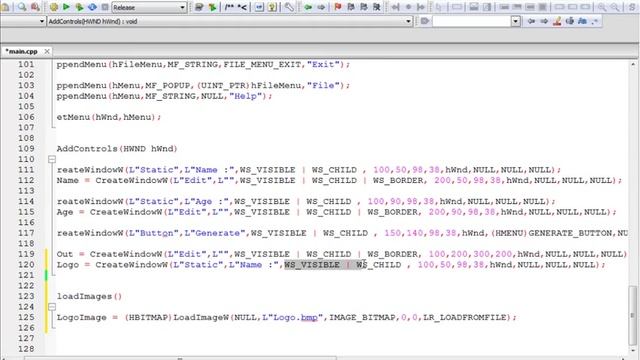Viewport: 640px width, 360px height.
Task: Open the scope selection dropdown arrow
Action: tap(42, 21)
